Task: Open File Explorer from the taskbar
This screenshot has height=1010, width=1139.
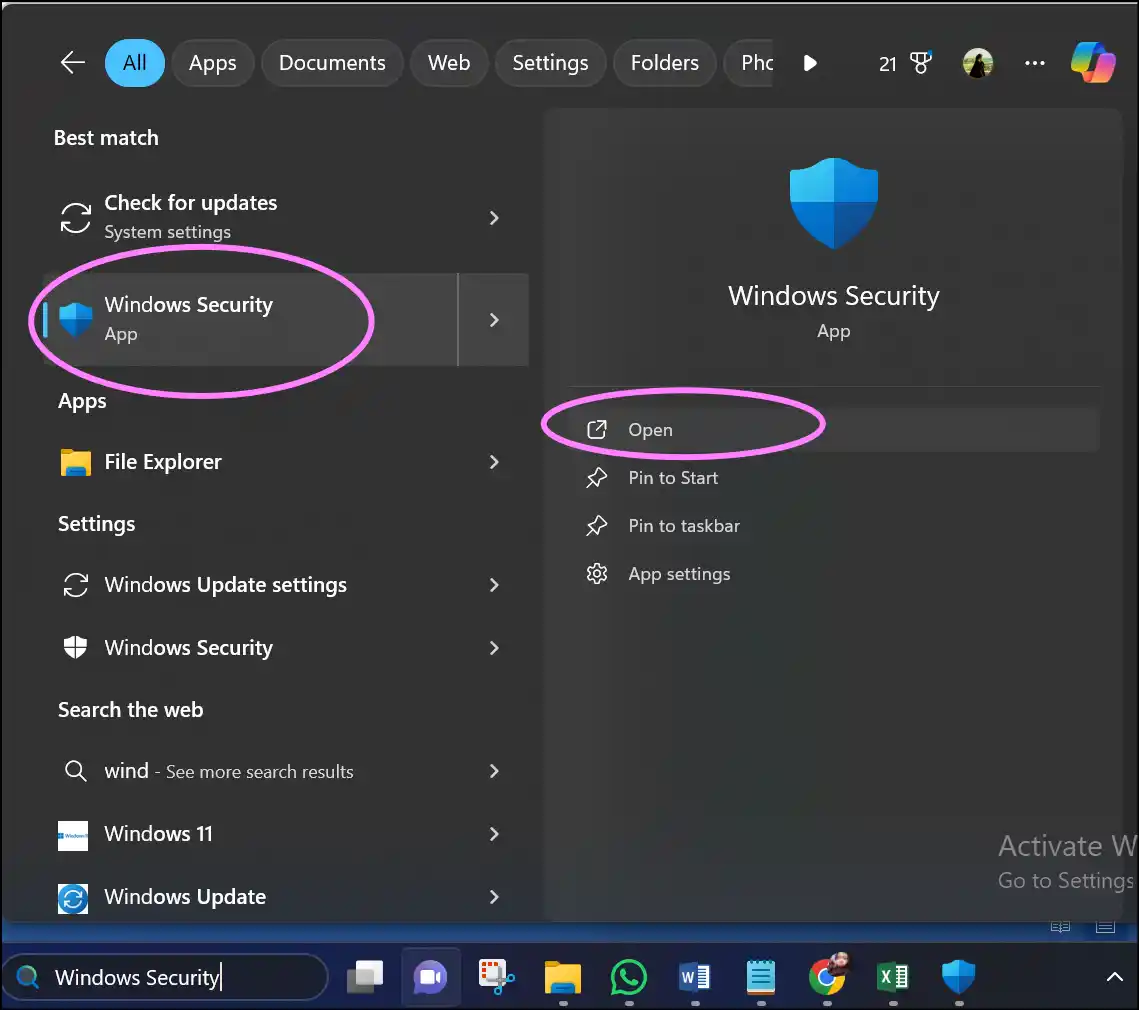Action: click(x=563, y=977)
